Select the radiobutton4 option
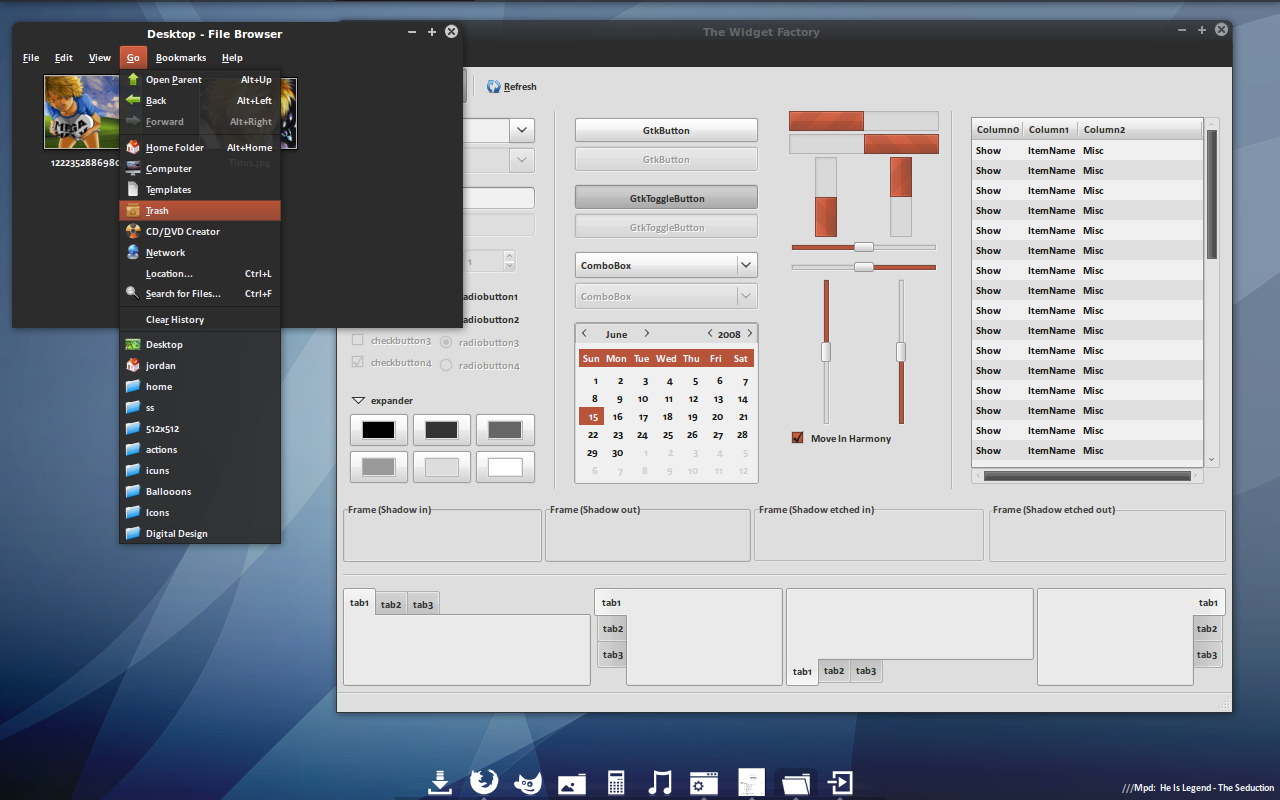 point(446,365)
